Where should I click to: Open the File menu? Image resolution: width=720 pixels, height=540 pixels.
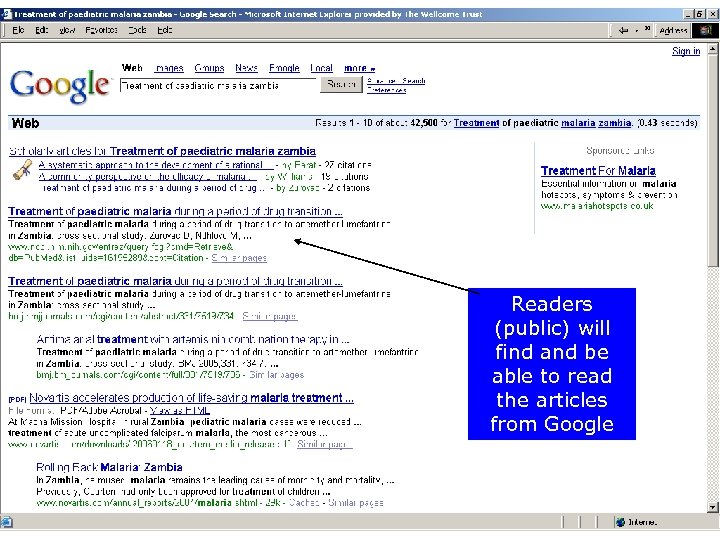(18, 30)
